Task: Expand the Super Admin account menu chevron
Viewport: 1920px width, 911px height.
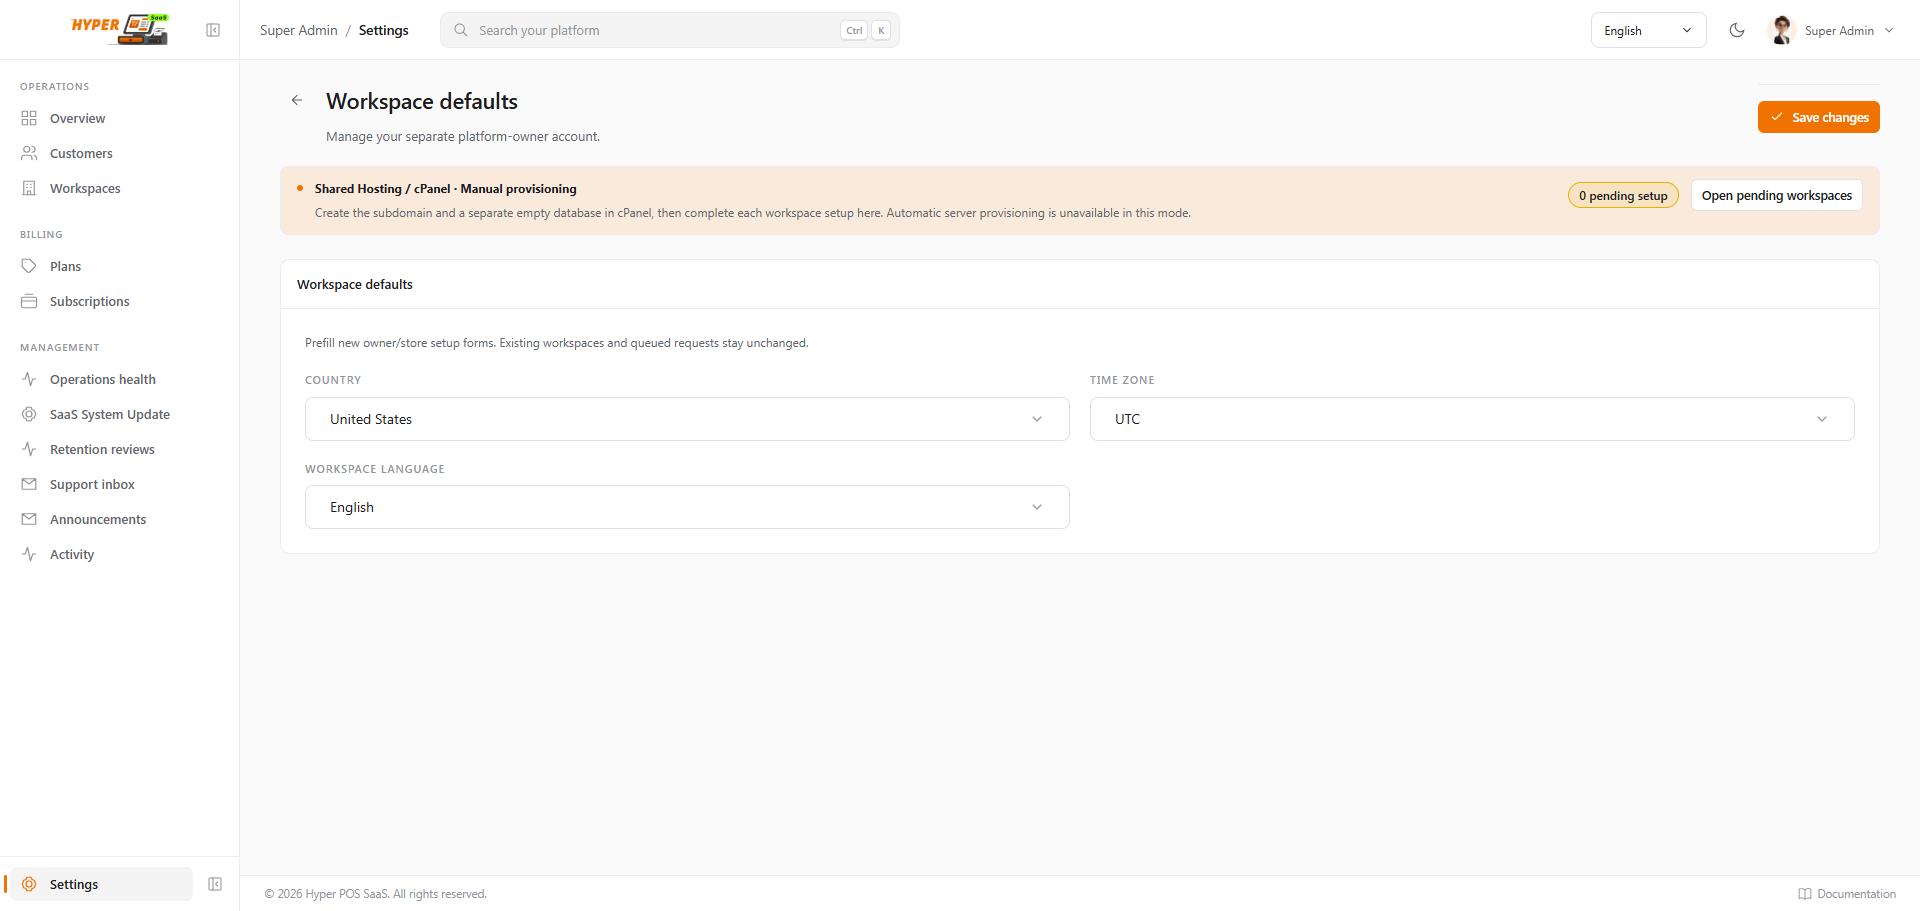Action: click(1889, 30)
